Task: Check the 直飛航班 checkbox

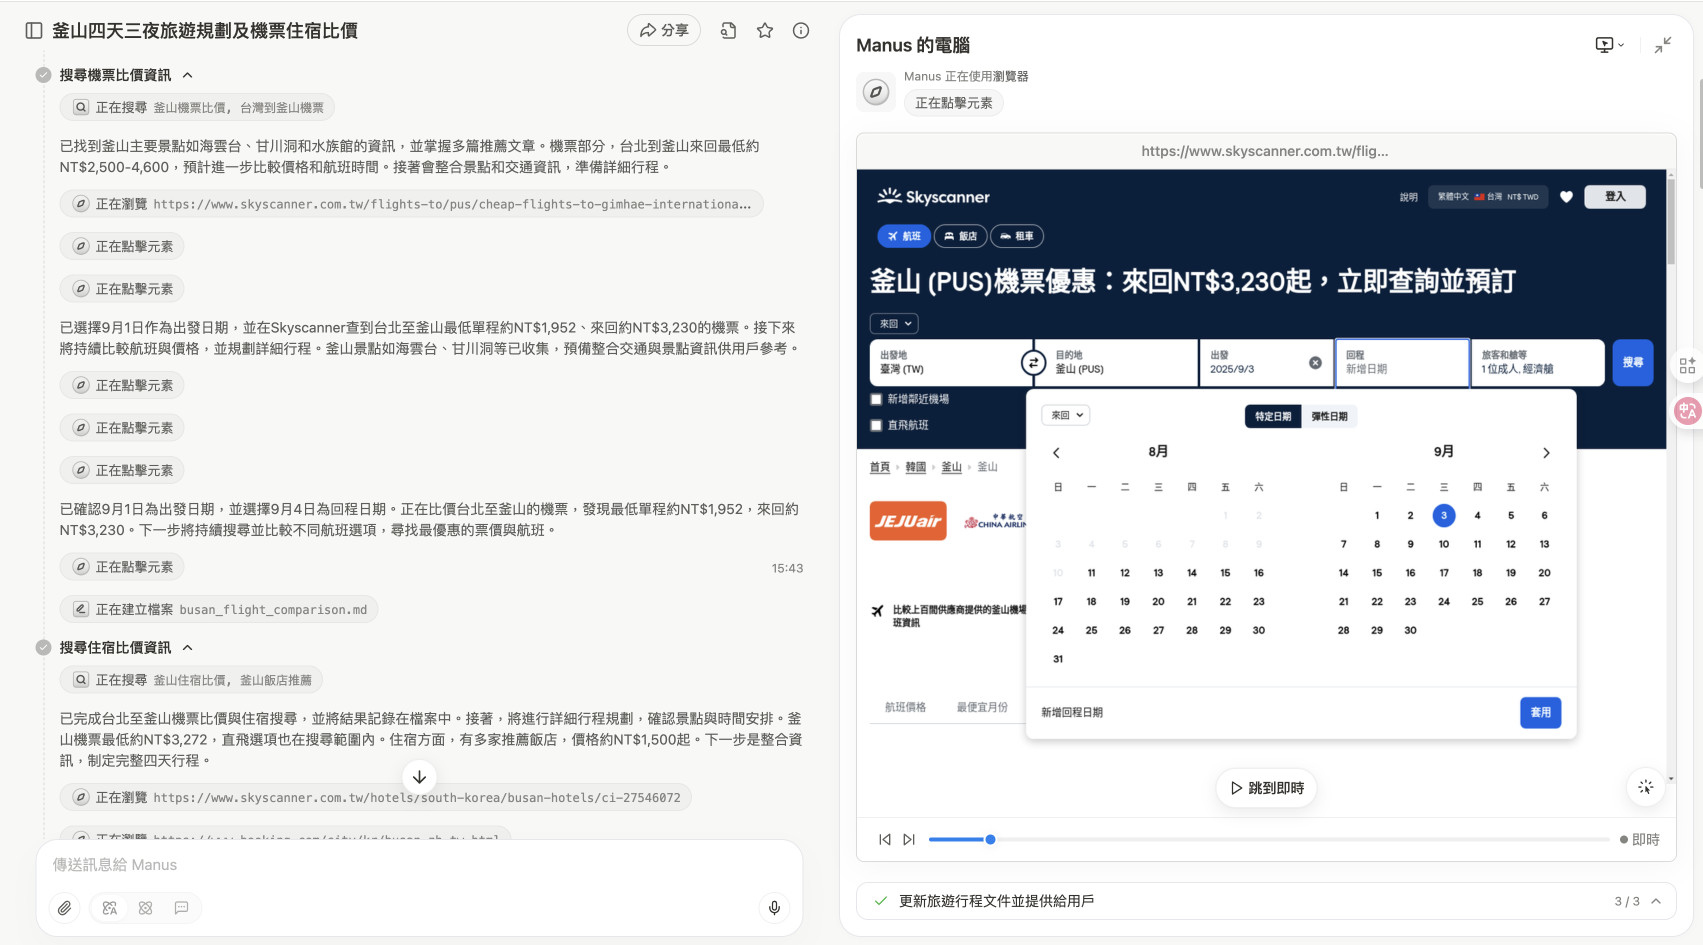Action: point(877,425)
